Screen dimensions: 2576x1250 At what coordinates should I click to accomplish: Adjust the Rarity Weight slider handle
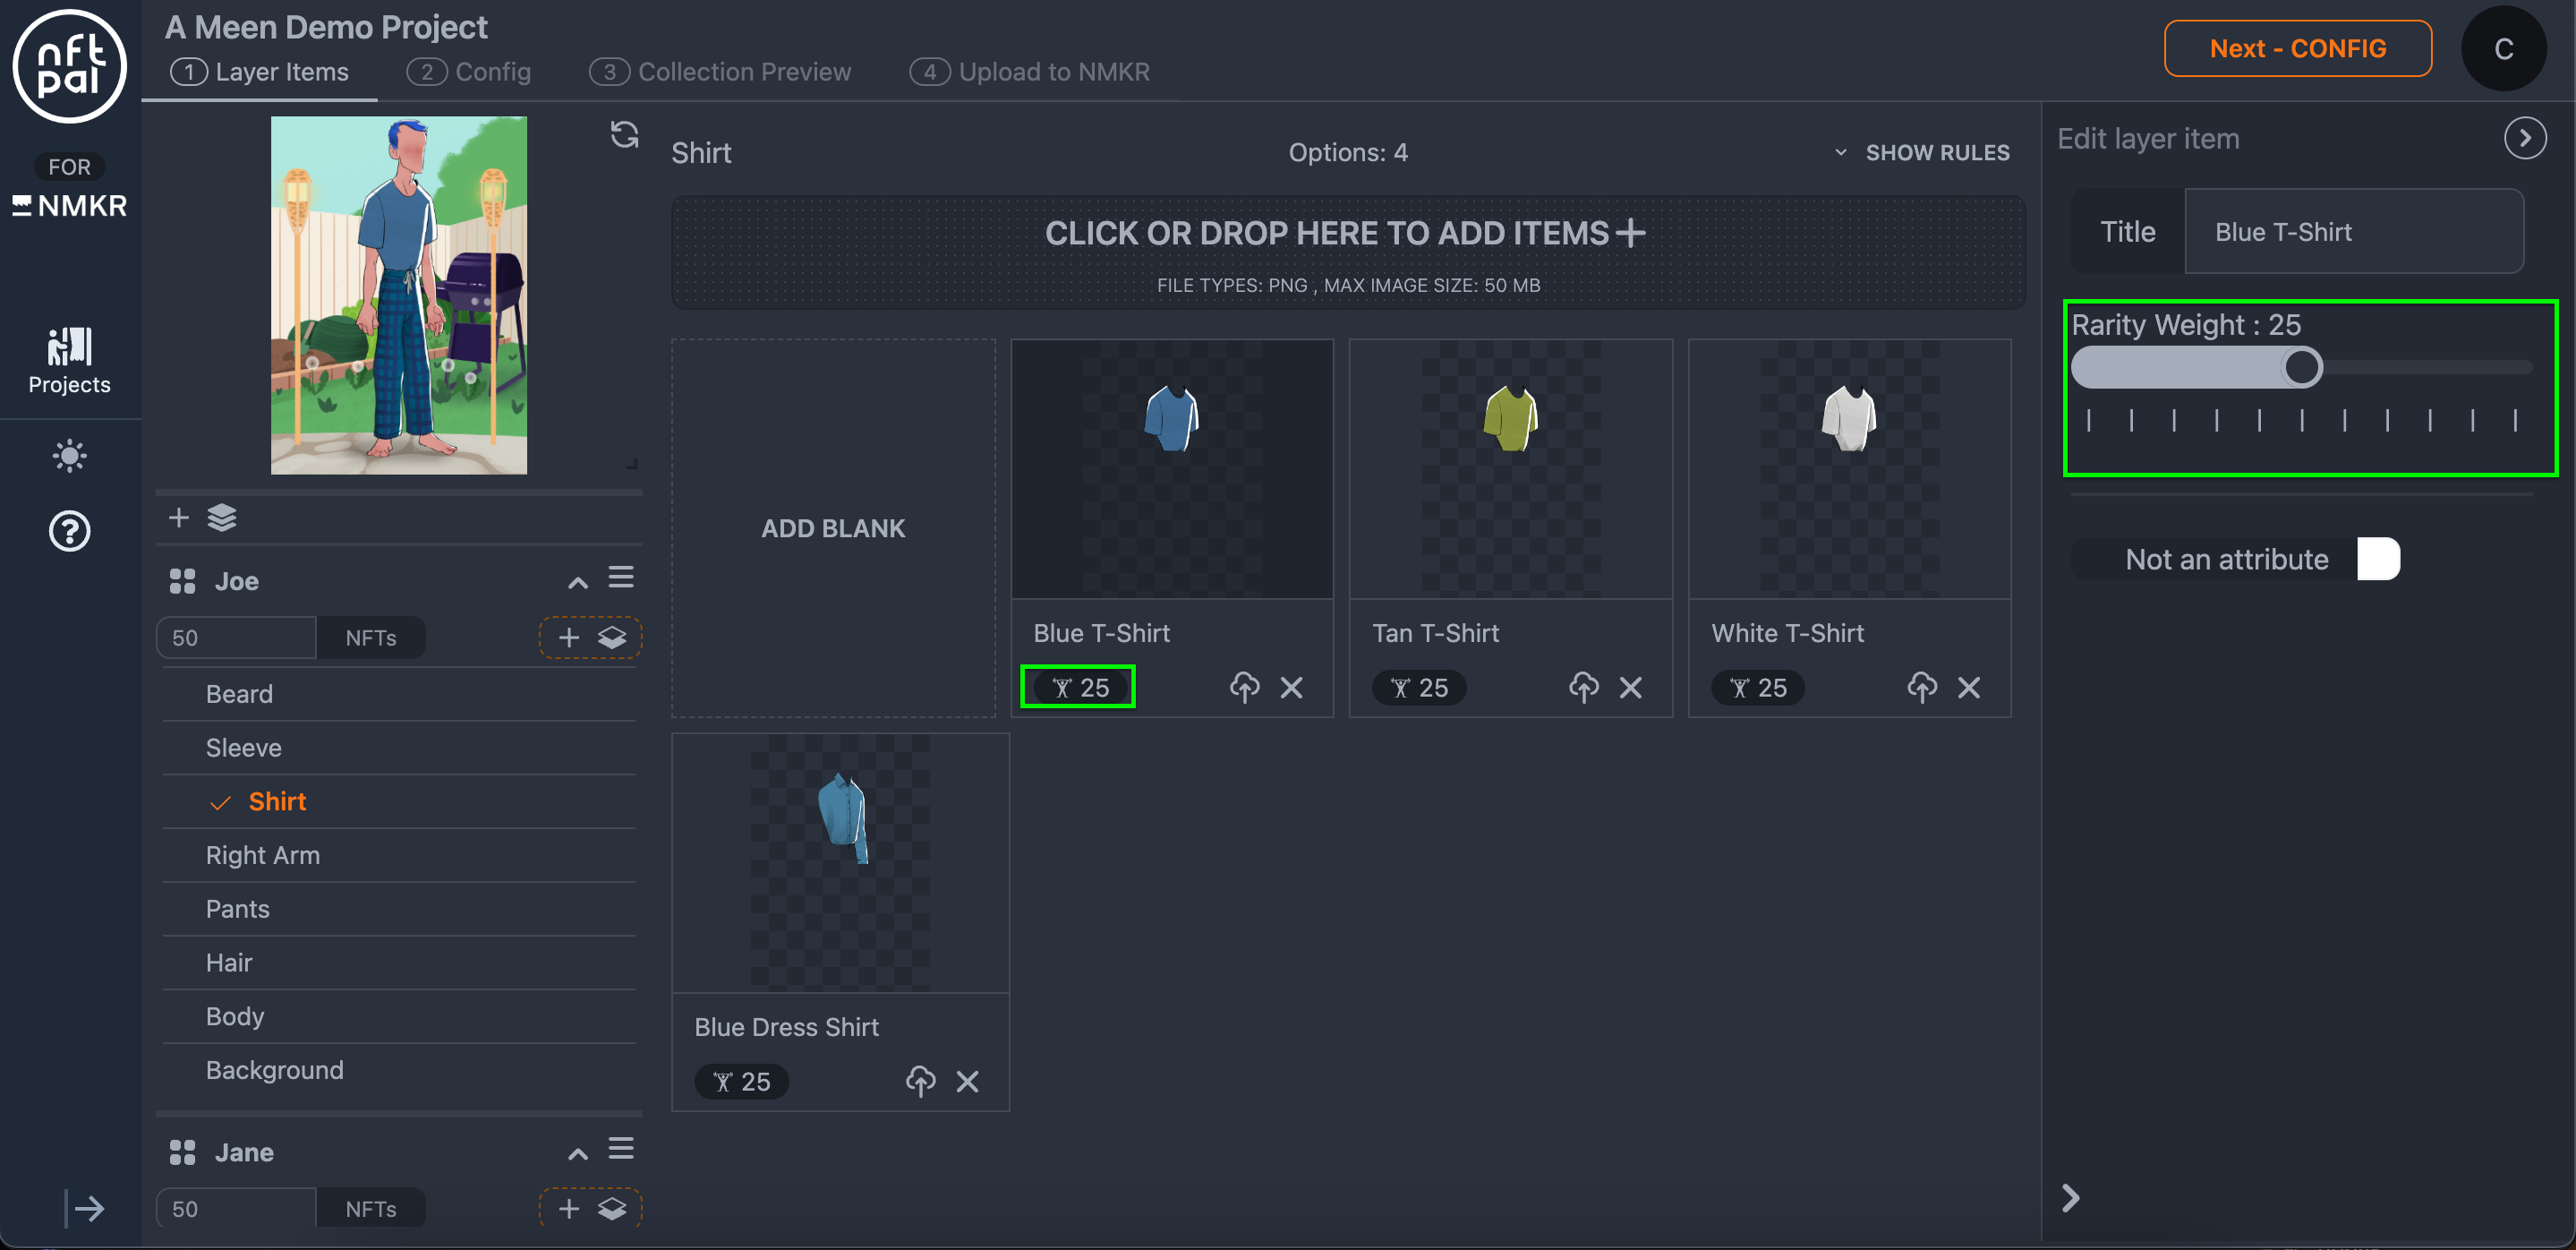[2301, 367]
